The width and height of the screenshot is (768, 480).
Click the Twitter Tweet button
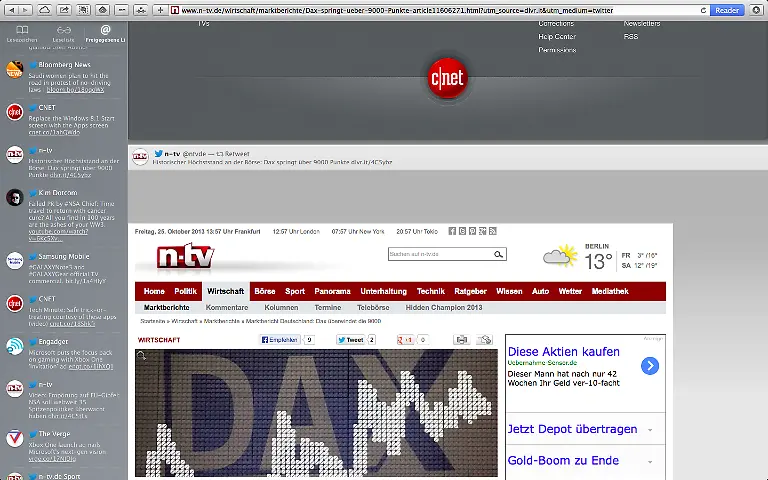click(351, 339)
